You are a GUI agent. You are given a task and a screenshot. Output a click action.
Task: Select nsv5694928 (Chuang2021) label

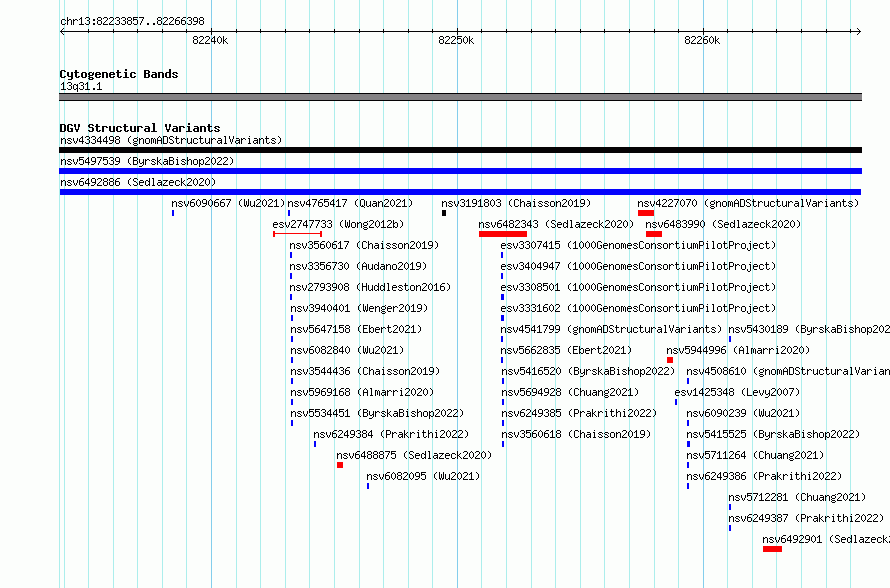pos(570,392)
